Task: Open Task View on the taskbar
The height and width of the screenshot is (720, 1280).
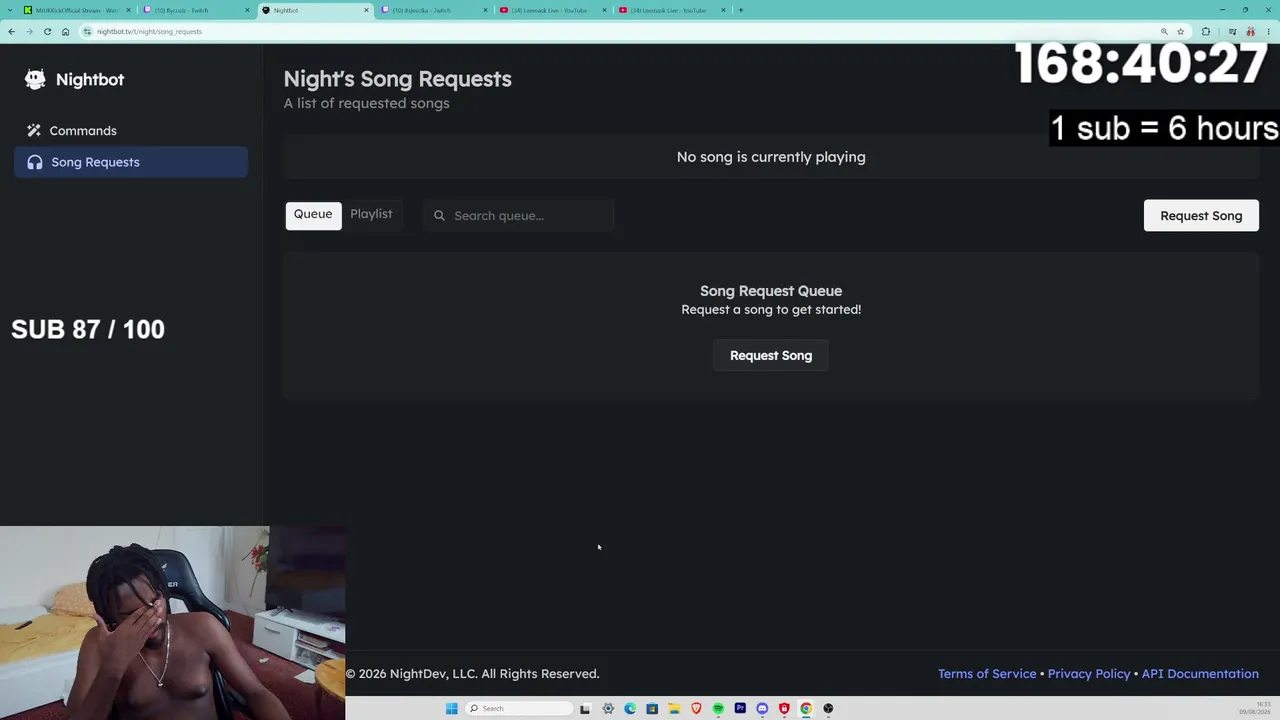Action: (x=585, y=708)
